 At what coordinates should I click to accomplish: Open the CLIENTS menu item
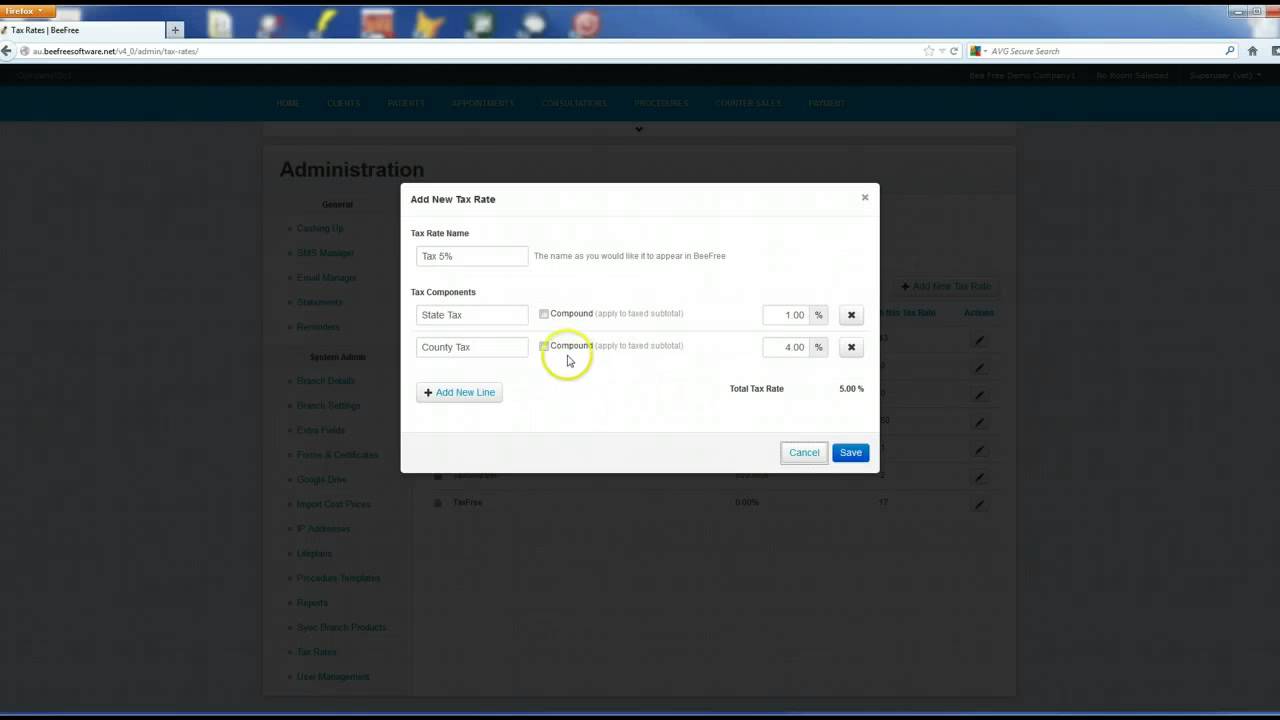tap(343, 103)
